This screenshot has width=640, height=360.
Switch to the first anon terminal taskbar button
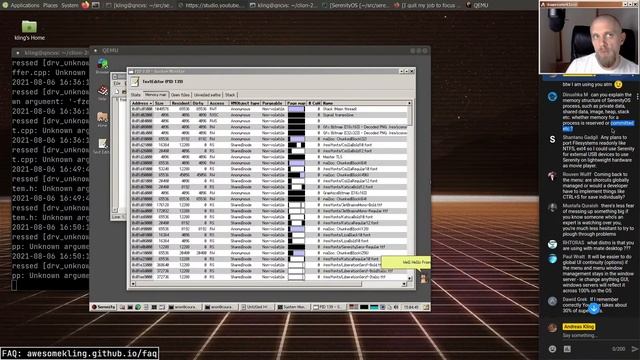pos(186,307)
